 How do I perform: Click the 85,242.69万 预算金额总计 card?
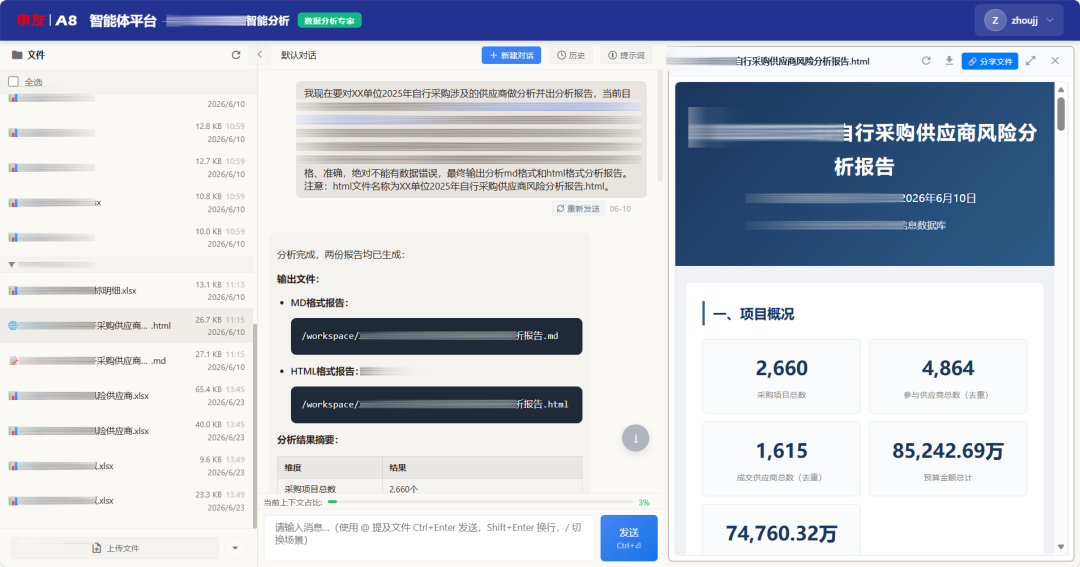(948, 459)
